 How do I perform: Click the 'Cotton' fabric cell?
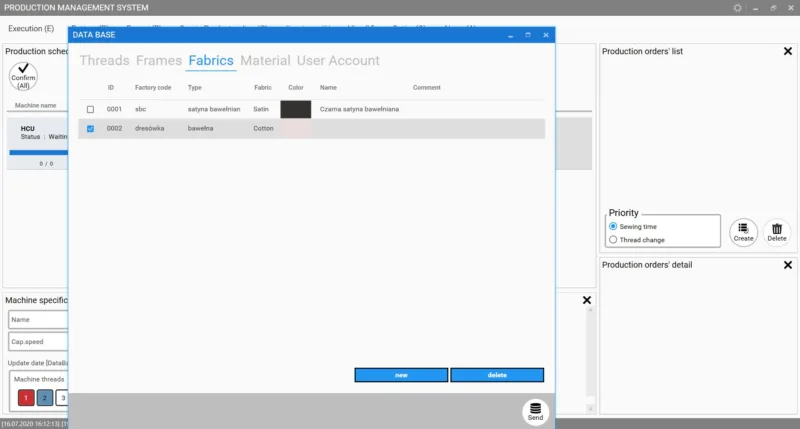[263, 129]
